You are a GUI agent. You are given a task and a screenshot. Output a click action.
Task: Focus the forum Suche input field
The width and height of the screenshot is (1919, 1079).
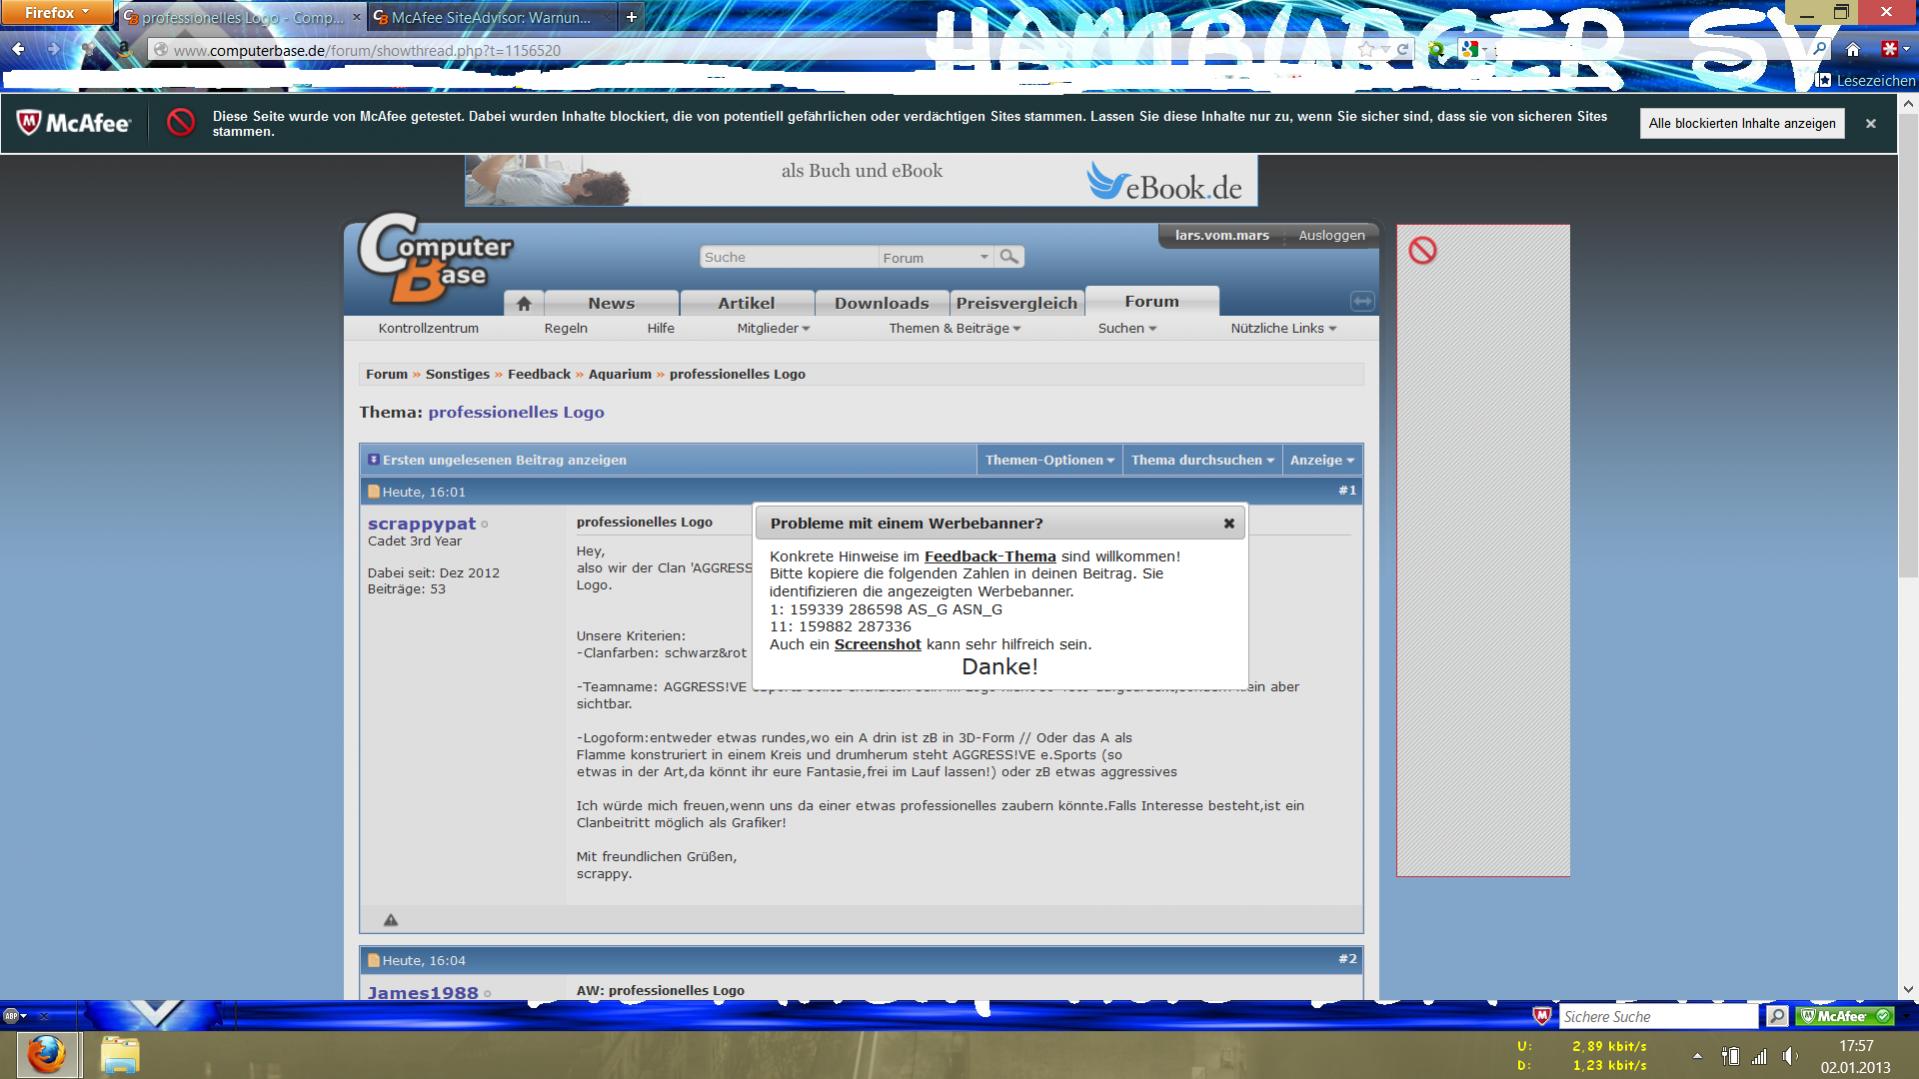(x=789, y=257)
